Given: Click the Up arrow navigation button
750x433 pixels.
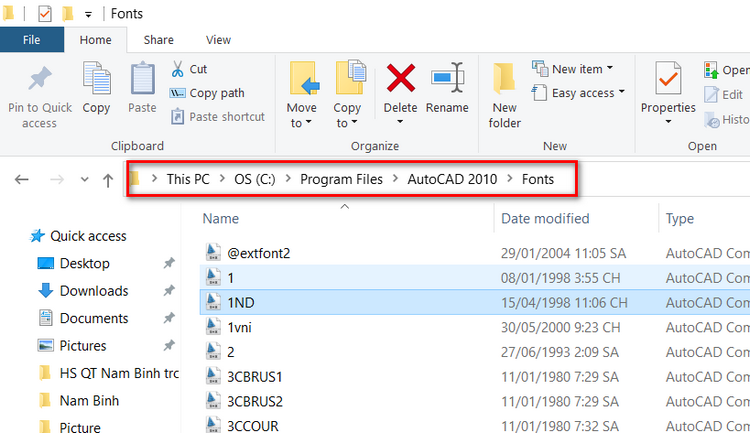Looking at the screenshot, I should pos(108,180).
